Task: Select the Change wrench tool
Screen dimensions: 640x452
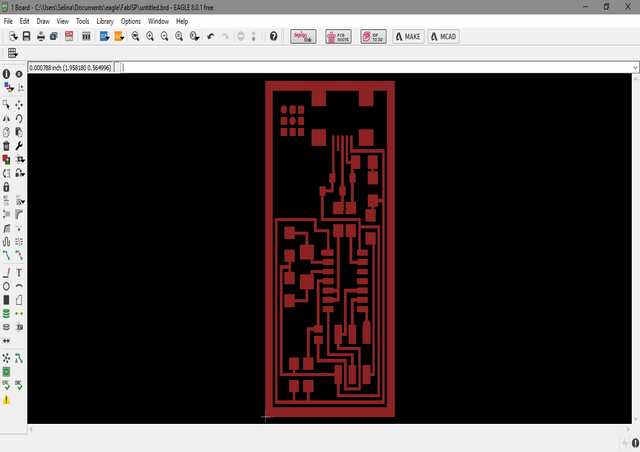Action: (x=19, y=146)
